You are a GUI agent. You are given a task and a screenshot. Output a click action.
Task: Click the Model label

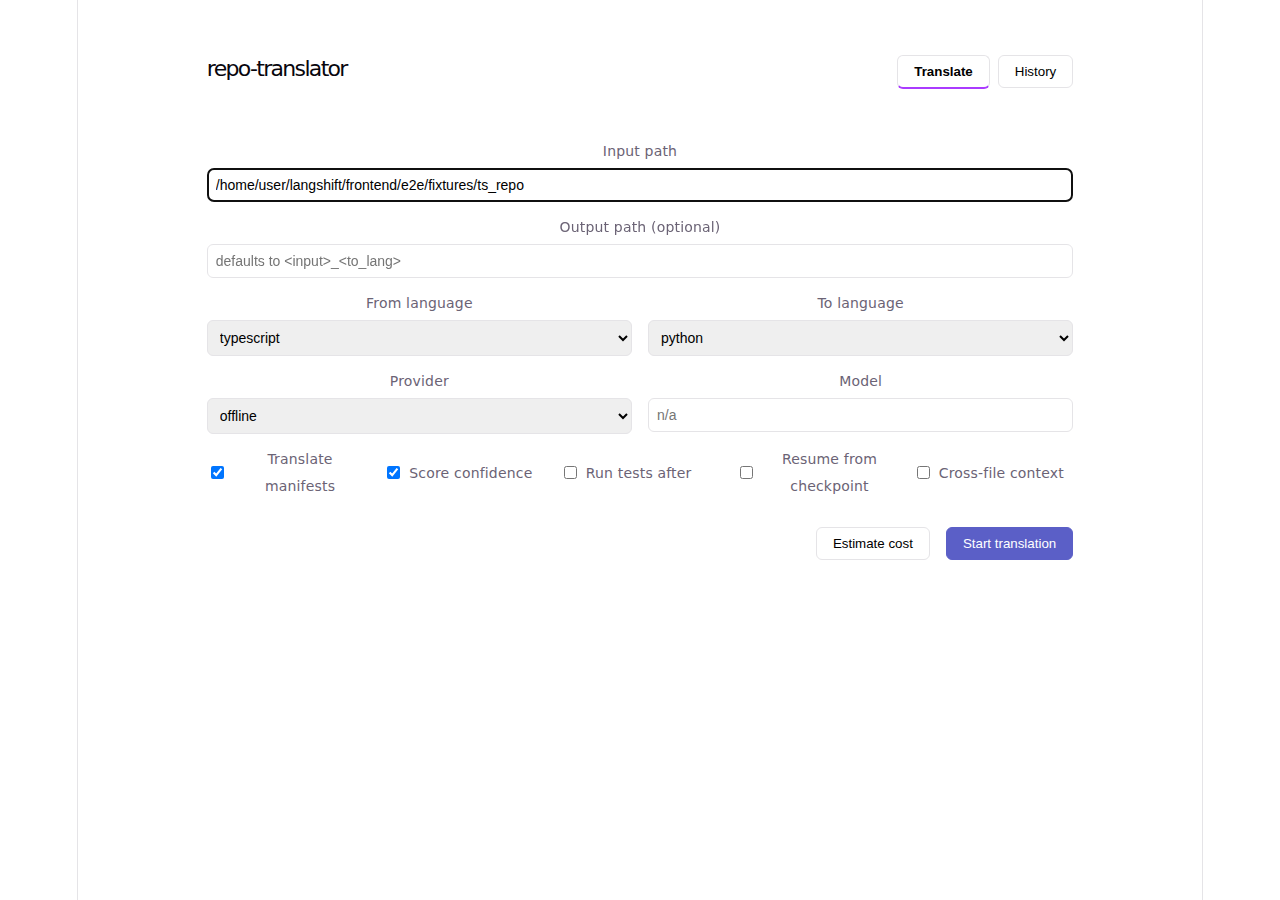tap(860, 381)
